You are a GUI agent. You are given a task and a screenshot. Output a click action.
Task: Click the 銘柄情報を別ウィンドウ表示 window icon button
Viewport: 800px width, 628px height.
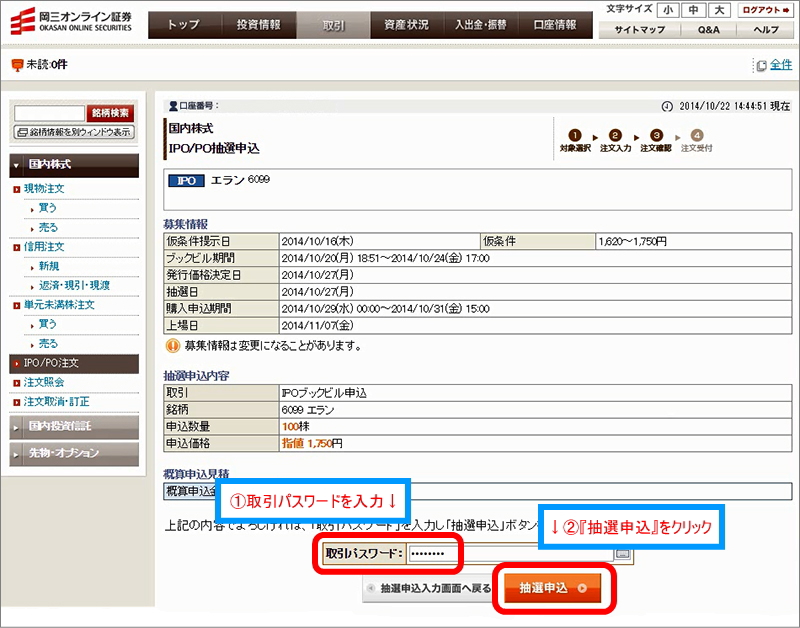[x=74, y=131]
